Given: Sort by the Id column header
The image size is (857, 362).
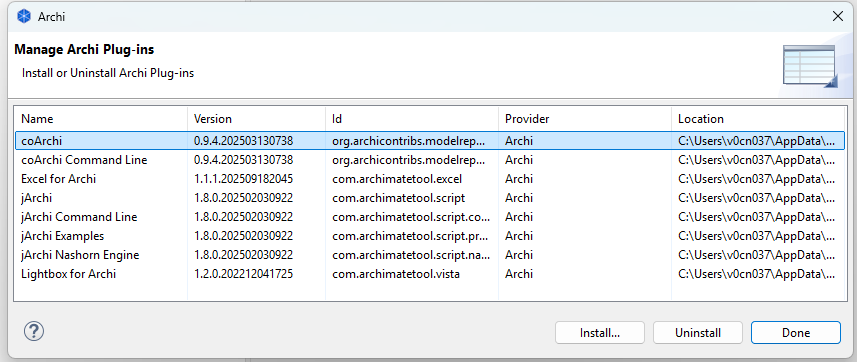Looking at the screenshot, I should 412,119.
